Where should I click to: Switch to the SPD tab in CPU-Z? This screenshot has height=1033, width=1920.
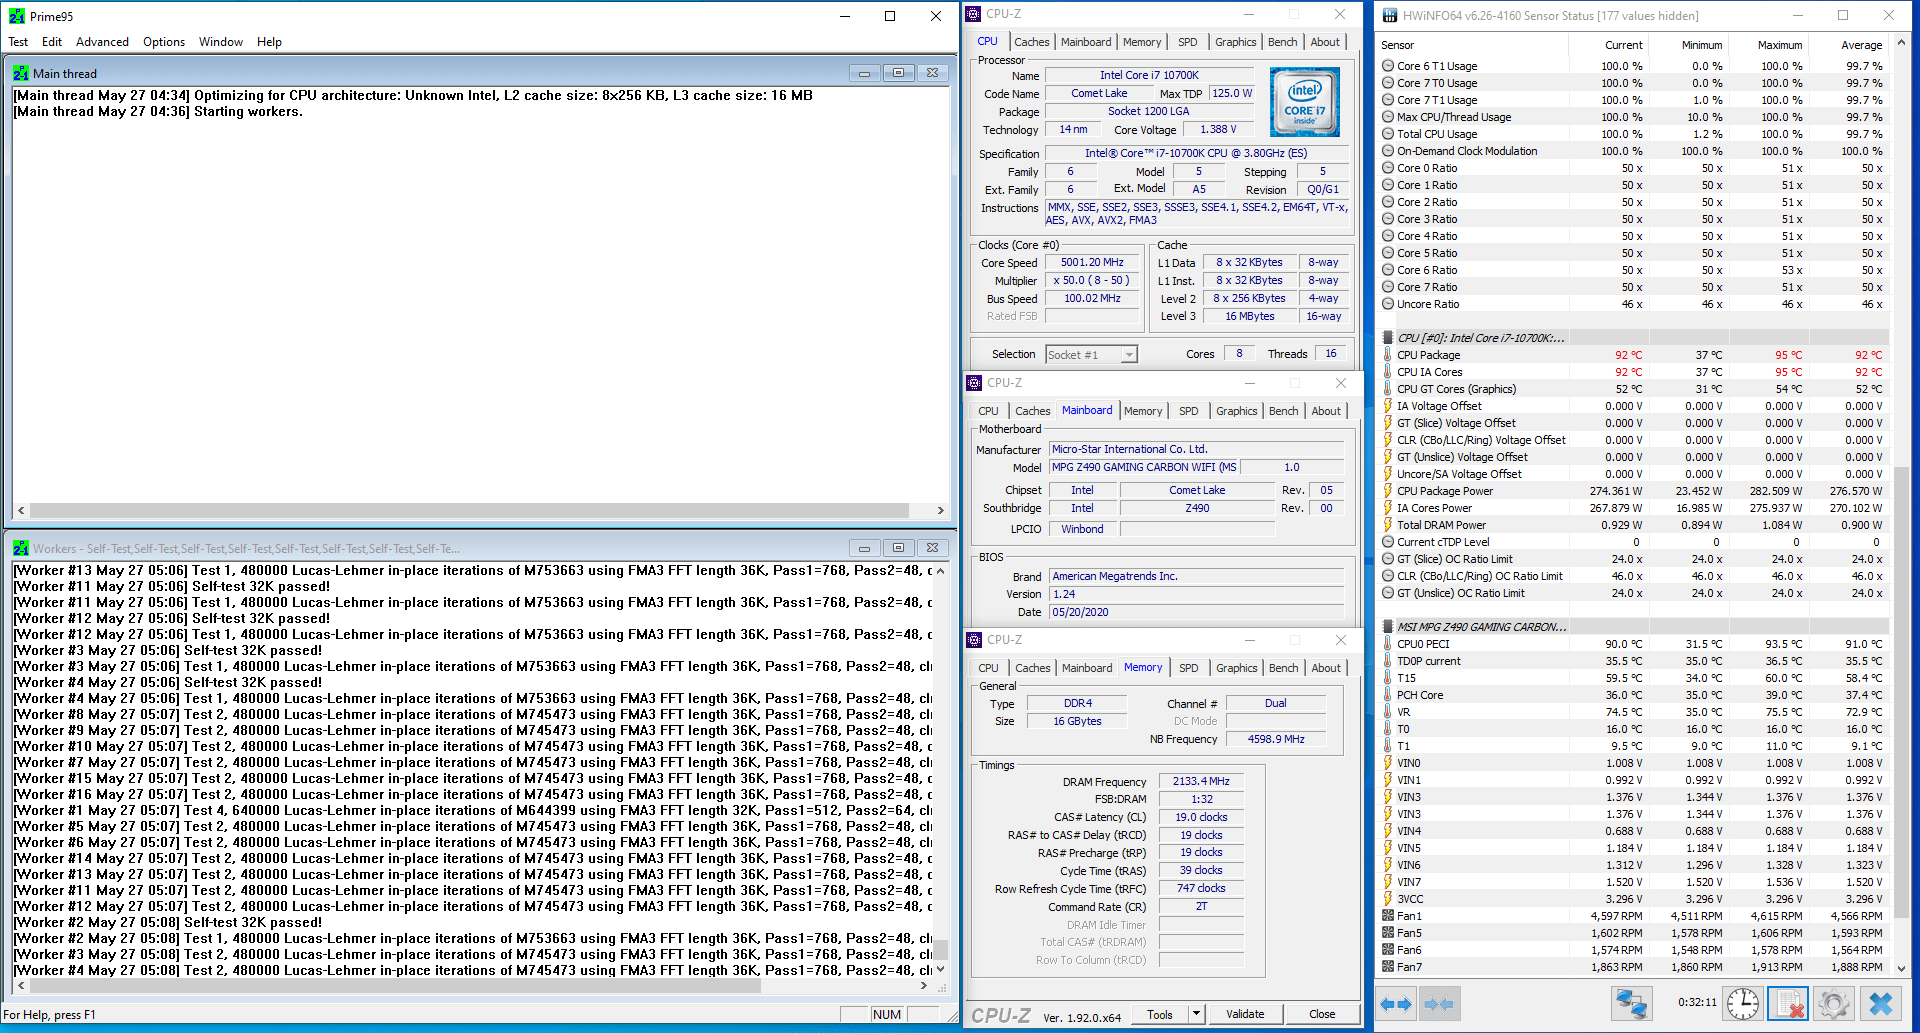1188,41
